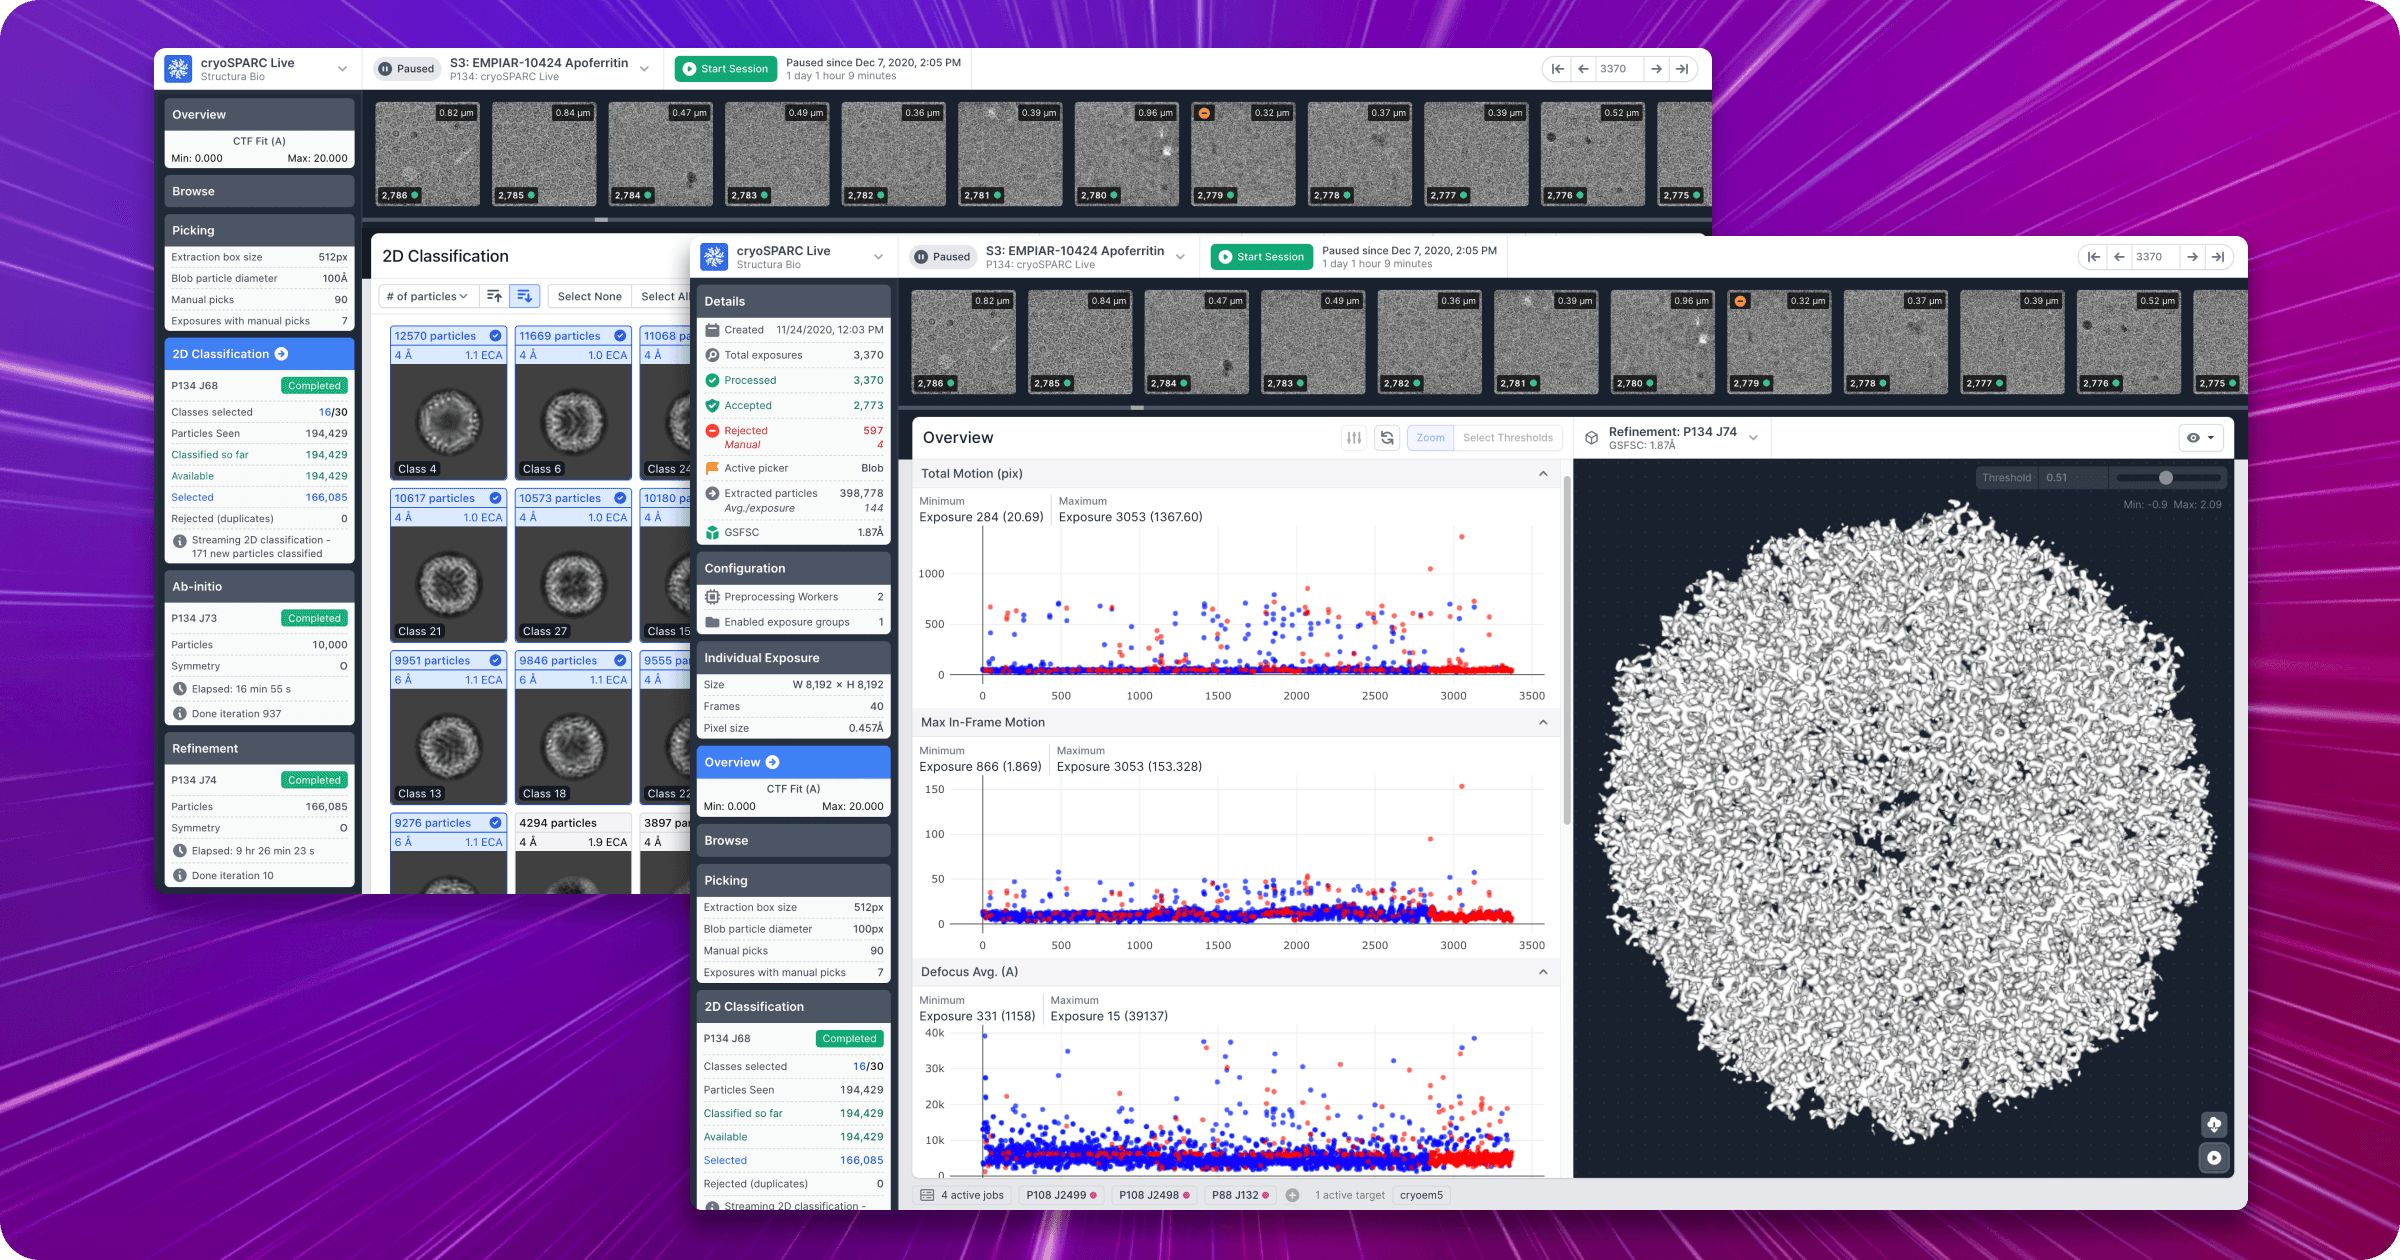Toggle the 9951 particles class selection
The width and height of the screenshot is (2400, 1260).
(x=495, y=661)
